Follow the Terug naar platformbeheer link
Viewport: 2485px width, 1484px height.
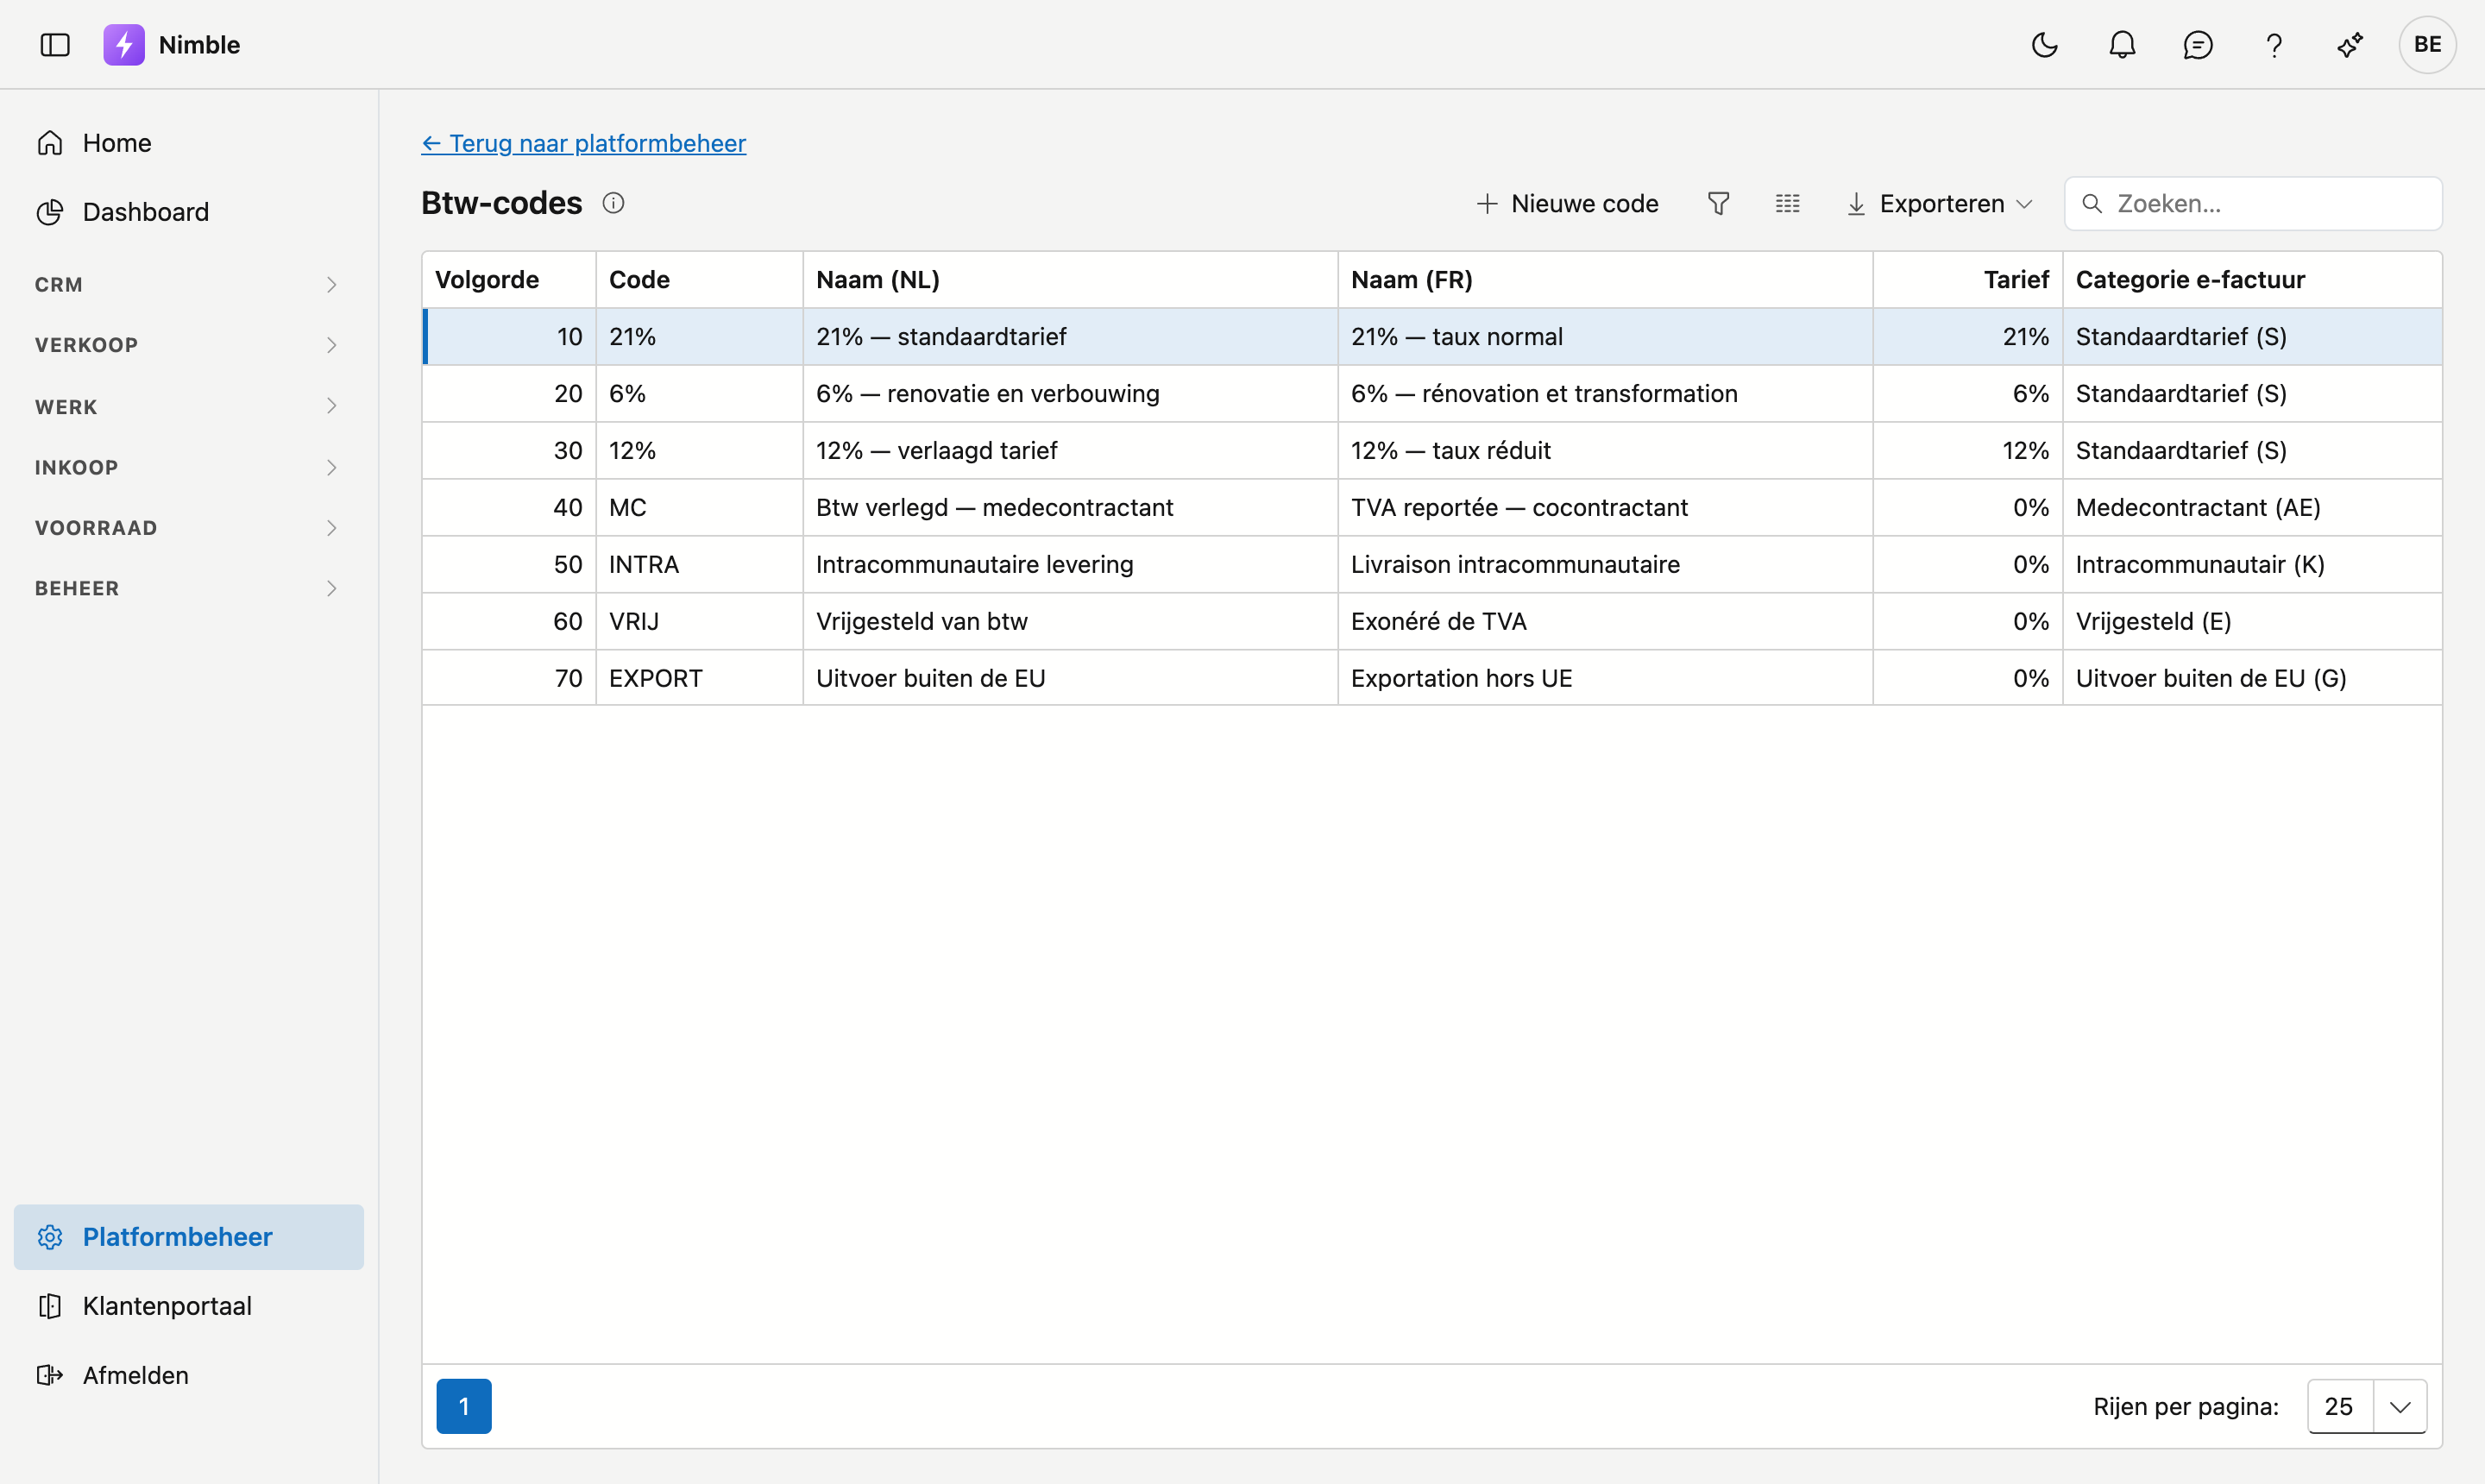[x=584, y=143]
